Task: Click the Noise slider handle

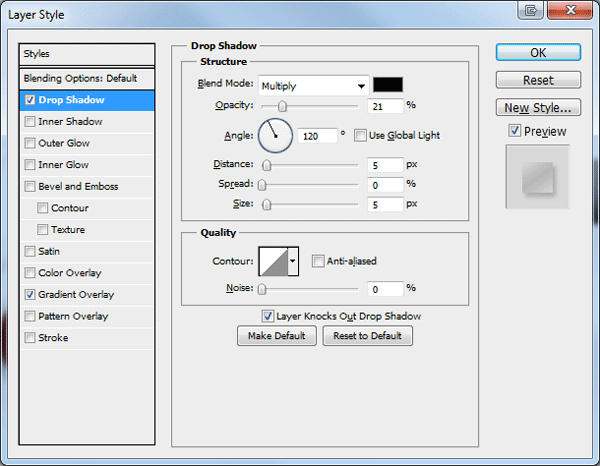Action: tap(262, 289)
